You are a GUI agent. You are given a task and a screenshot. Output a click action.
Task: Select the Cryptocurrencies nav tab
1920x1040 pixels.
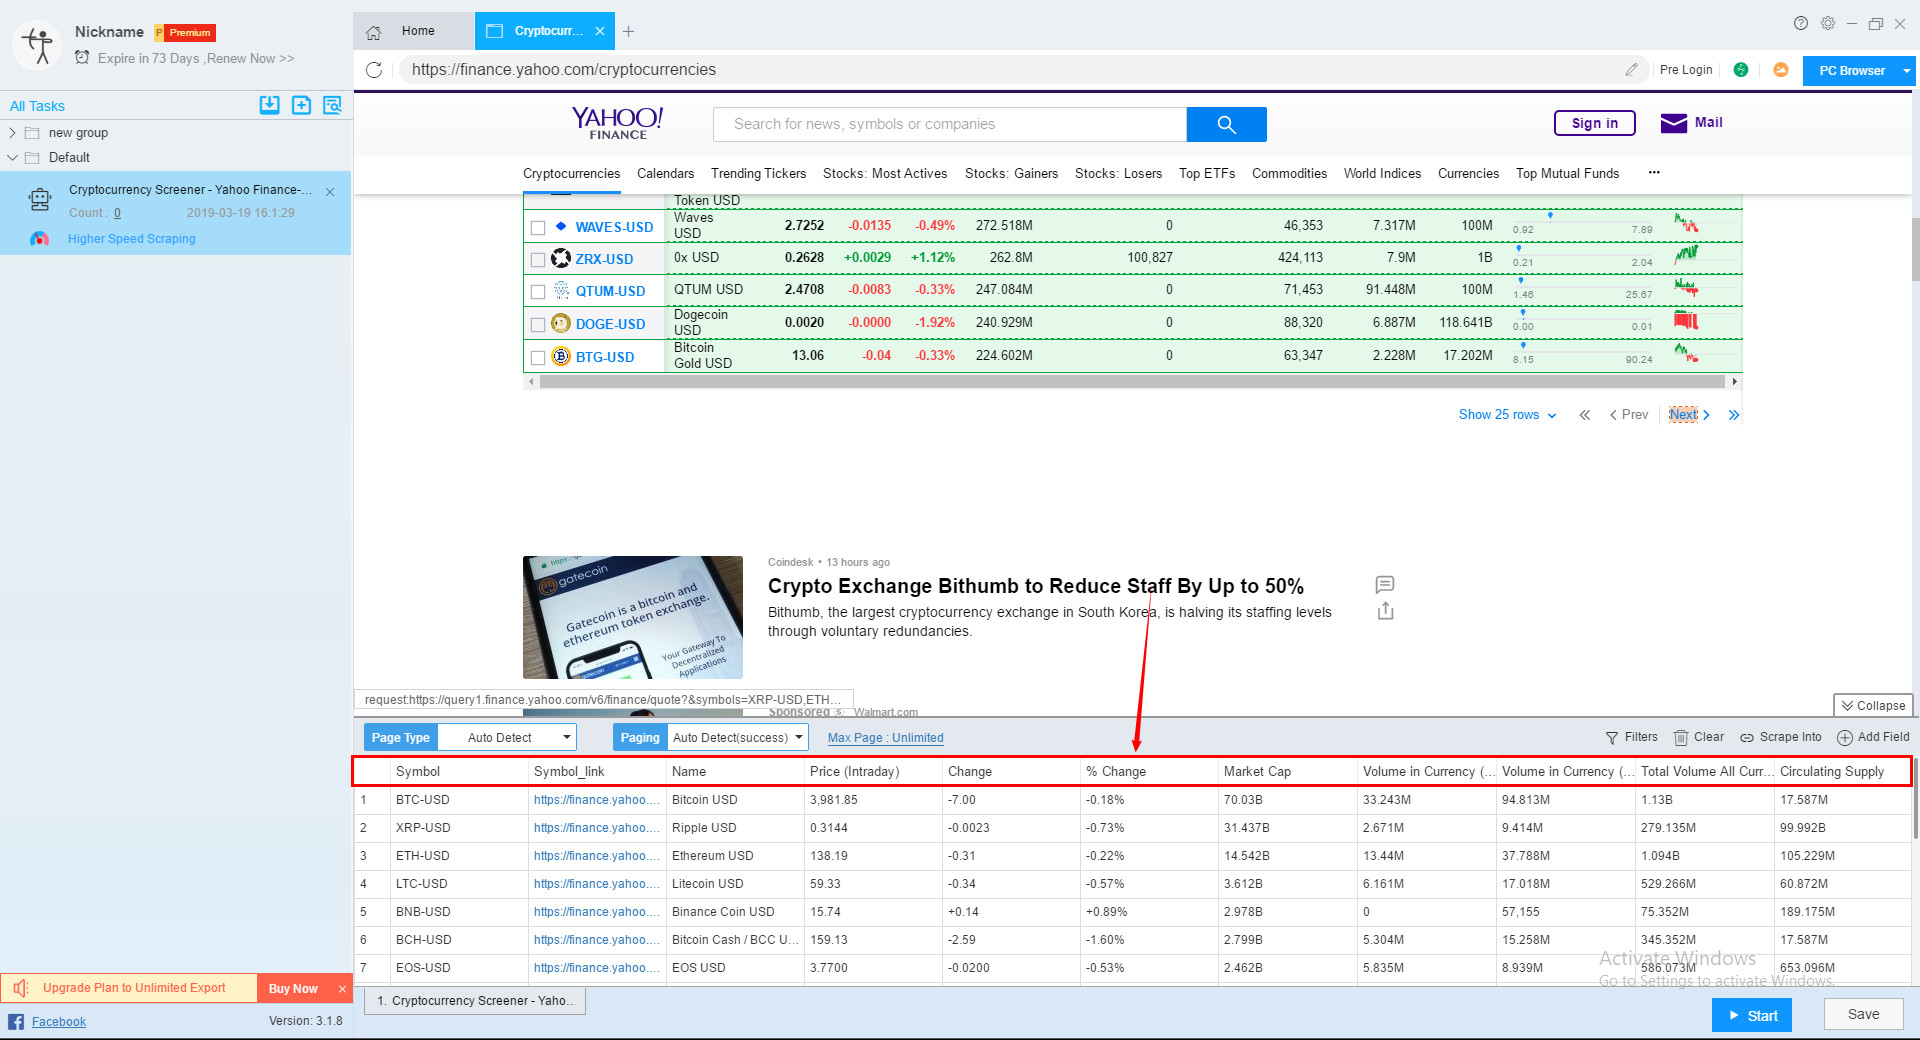(571, 174)
